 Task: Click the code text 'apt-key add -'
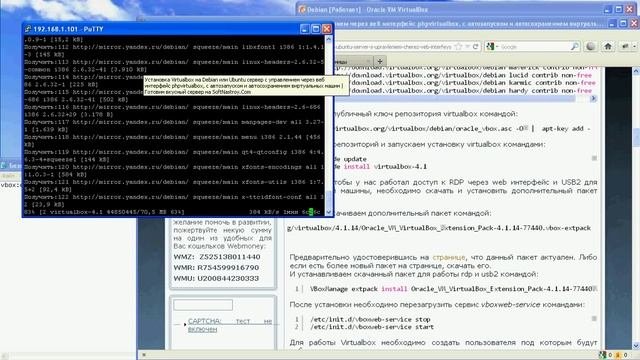point(566,129)
